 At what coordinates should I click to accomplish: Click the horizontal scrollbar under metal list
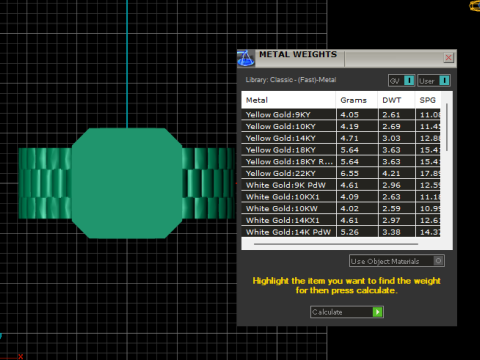coord(336,244)
